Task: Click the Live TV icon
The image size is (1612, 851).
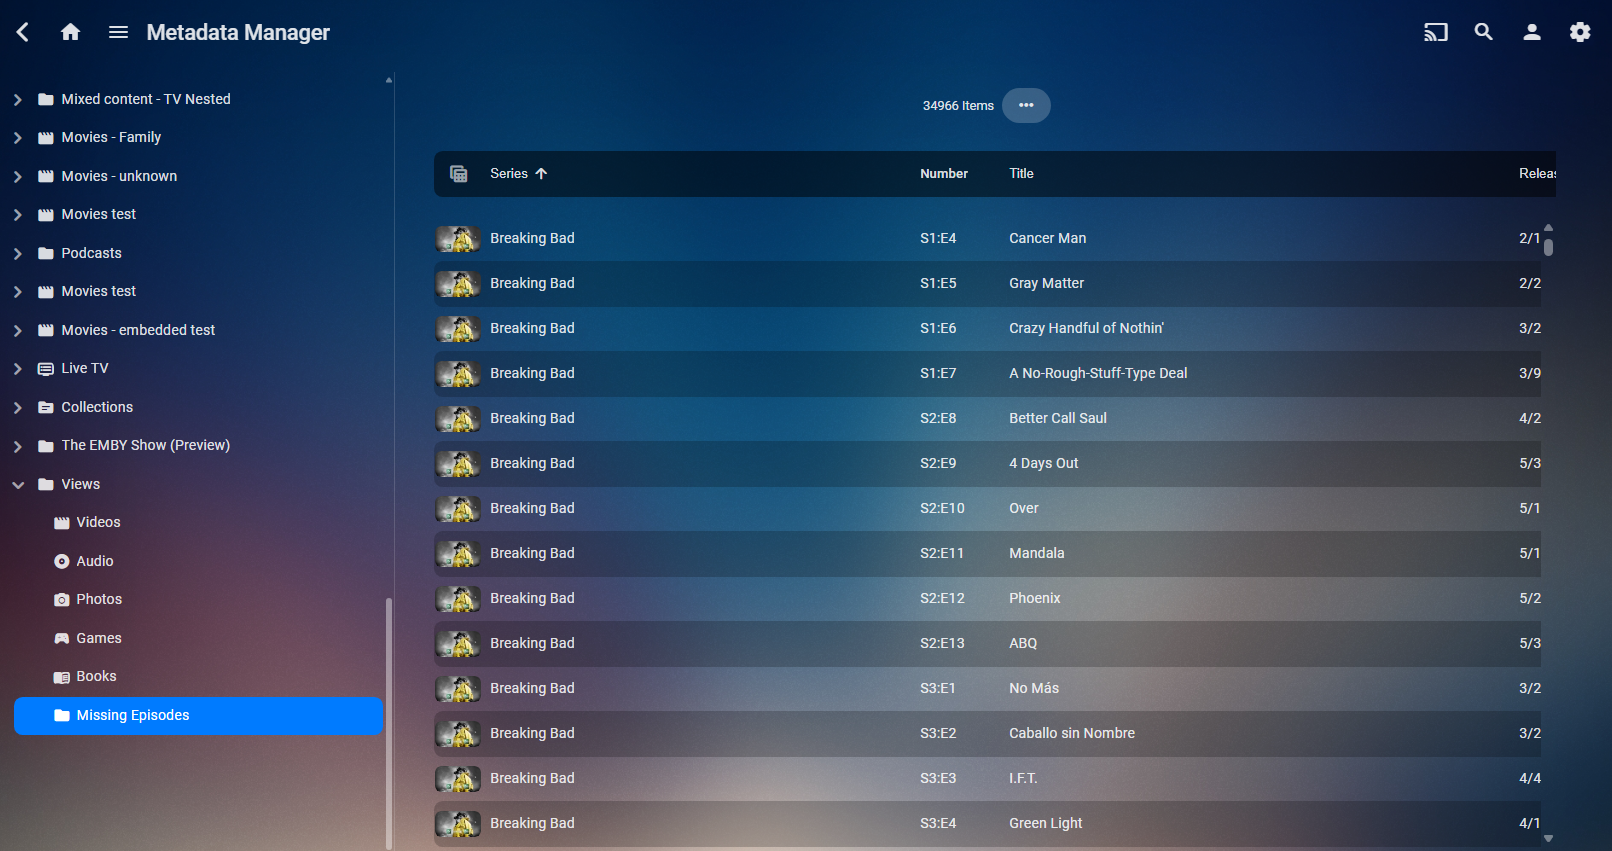Action: coord(46,369)
